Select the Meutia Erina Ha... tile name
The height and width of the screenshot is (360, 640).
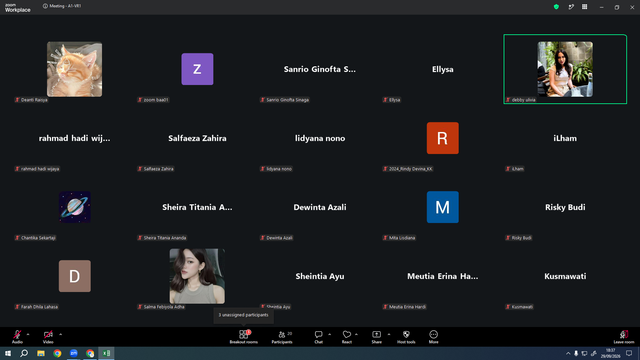[442, 276]
